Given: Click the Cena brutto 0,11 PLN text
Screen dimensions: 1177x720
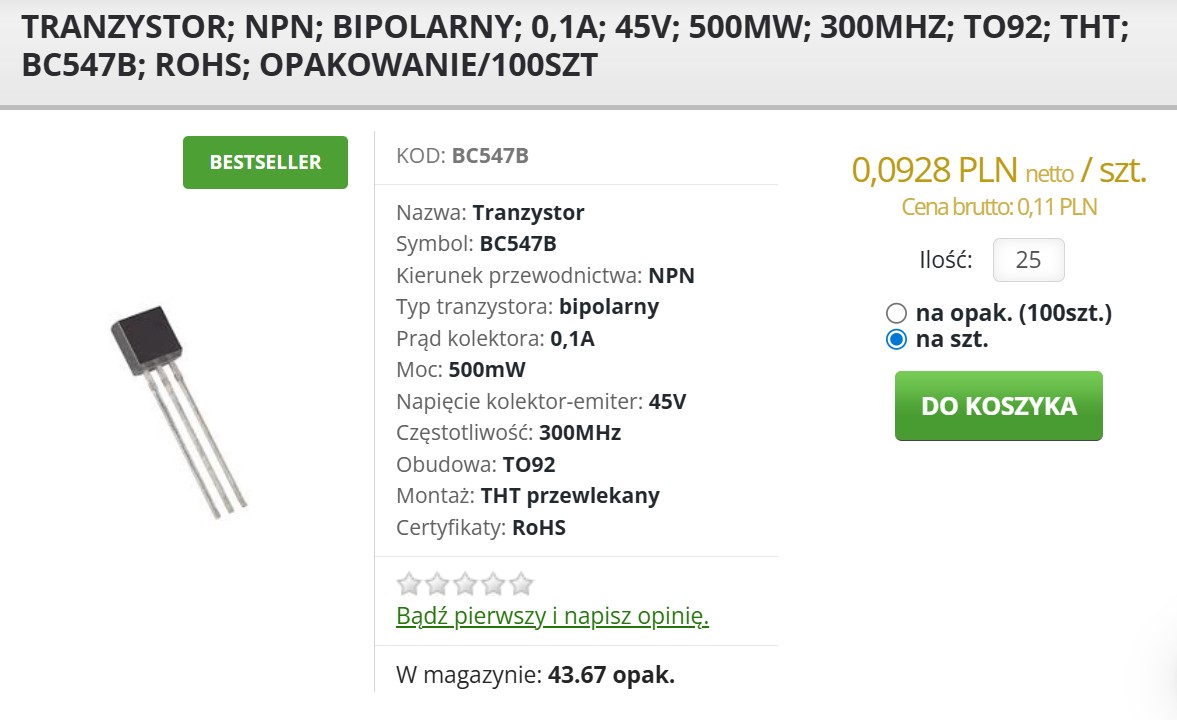Looking at the screenshot, I should 998,207.
